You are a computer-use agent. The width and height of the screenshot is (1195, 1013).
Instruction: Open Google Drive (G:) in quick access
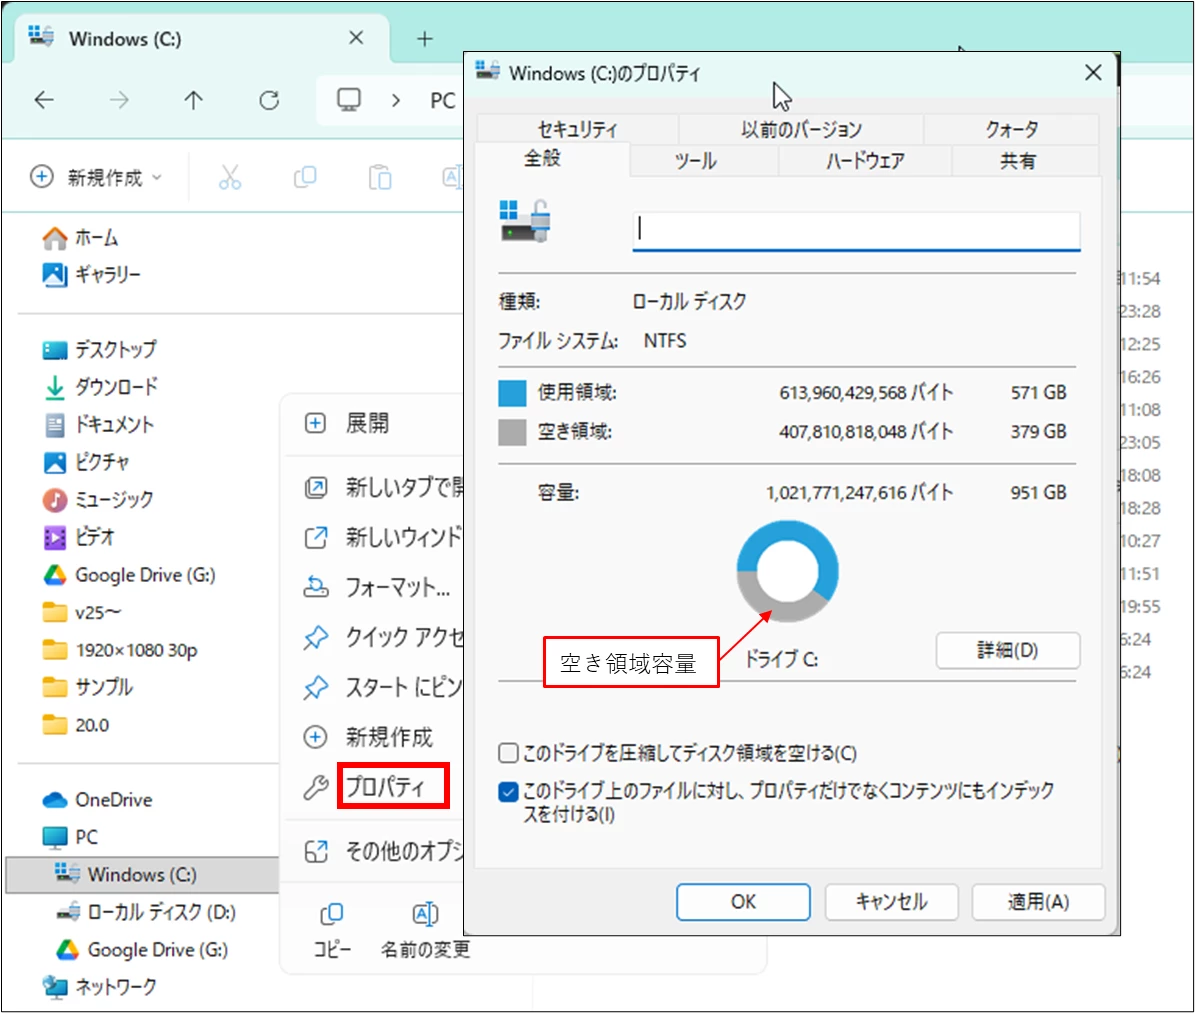coord(129,575)
